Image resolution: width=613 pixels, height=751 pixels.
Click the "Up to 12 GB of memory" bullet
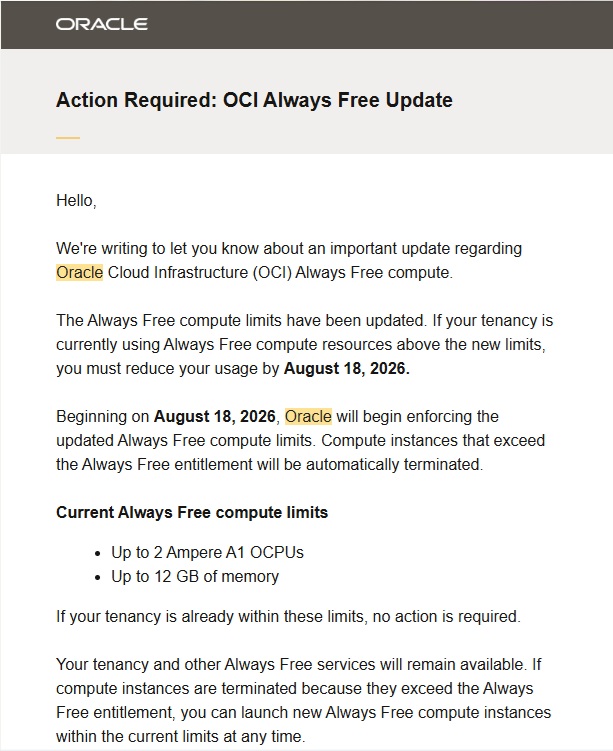195,576
